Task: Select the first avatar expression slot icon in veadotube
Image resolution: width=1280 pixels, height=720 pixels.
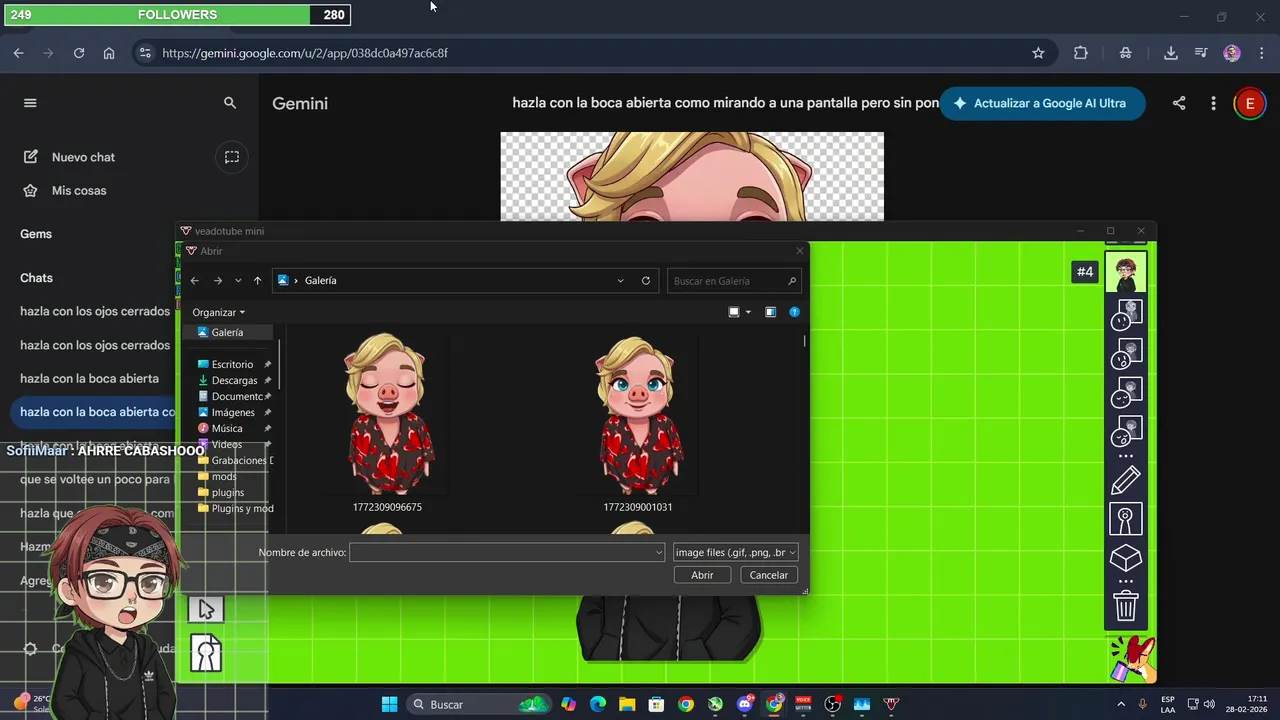Action: point(1126,315)
